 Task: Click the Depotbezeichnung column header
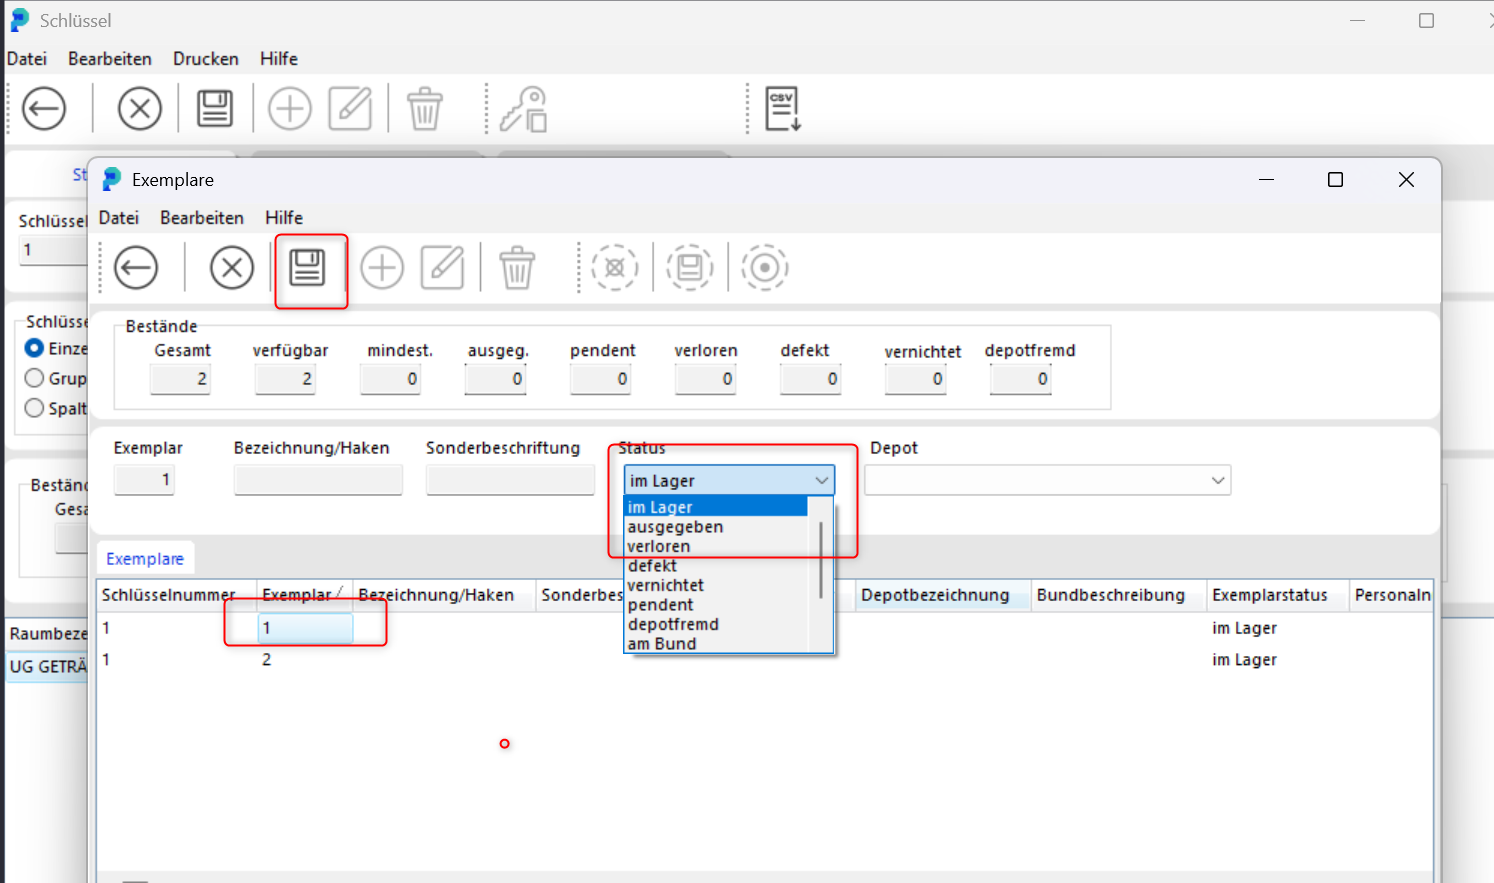[x=934, y=595]
